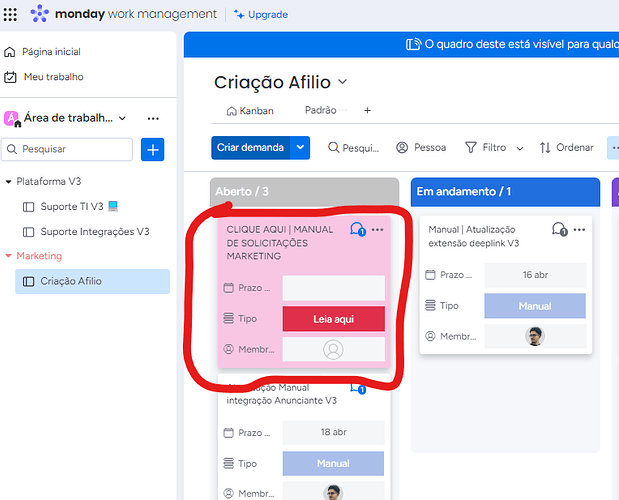Add a new board view with plus
Image resolution: width=619 pixels, height=500 pixels.
click(367, 110)
